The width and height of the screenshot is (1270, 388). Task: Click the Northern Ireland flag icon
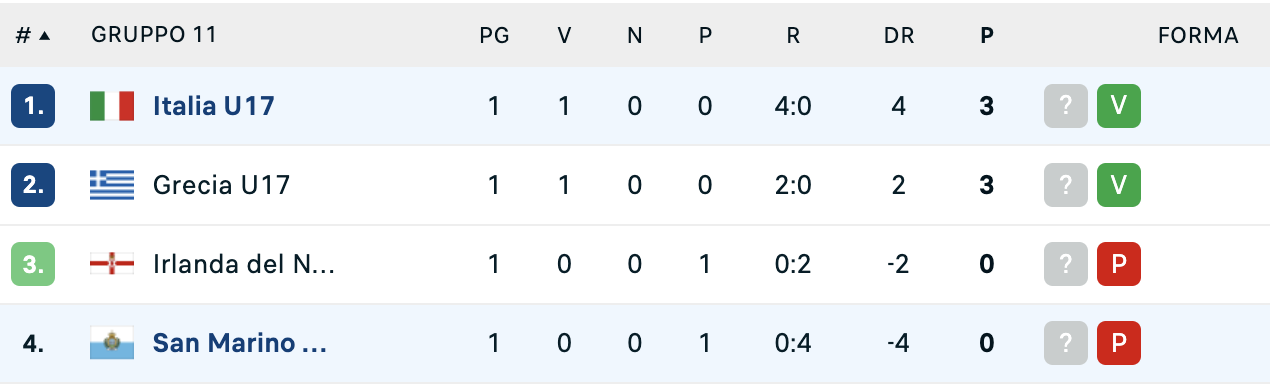click(x=112, y=265)
